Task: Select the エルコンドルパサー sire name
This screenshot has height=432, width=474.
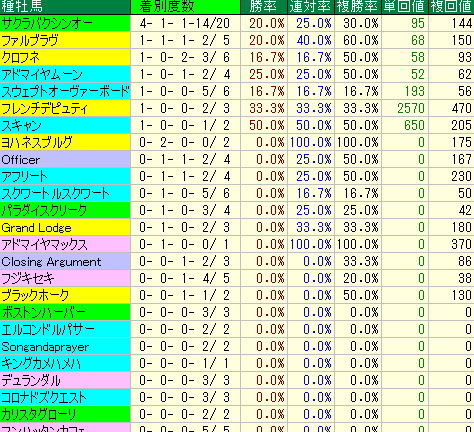Action: point(65,329)
